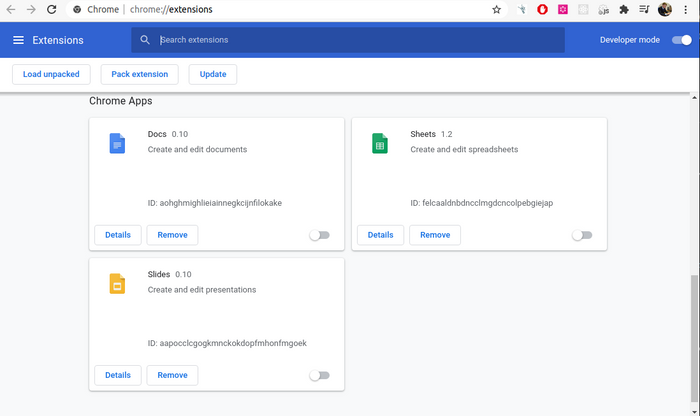Click the browser forward arrow
This screenshot has height=416, width=700.
click(x=31, y=9)
